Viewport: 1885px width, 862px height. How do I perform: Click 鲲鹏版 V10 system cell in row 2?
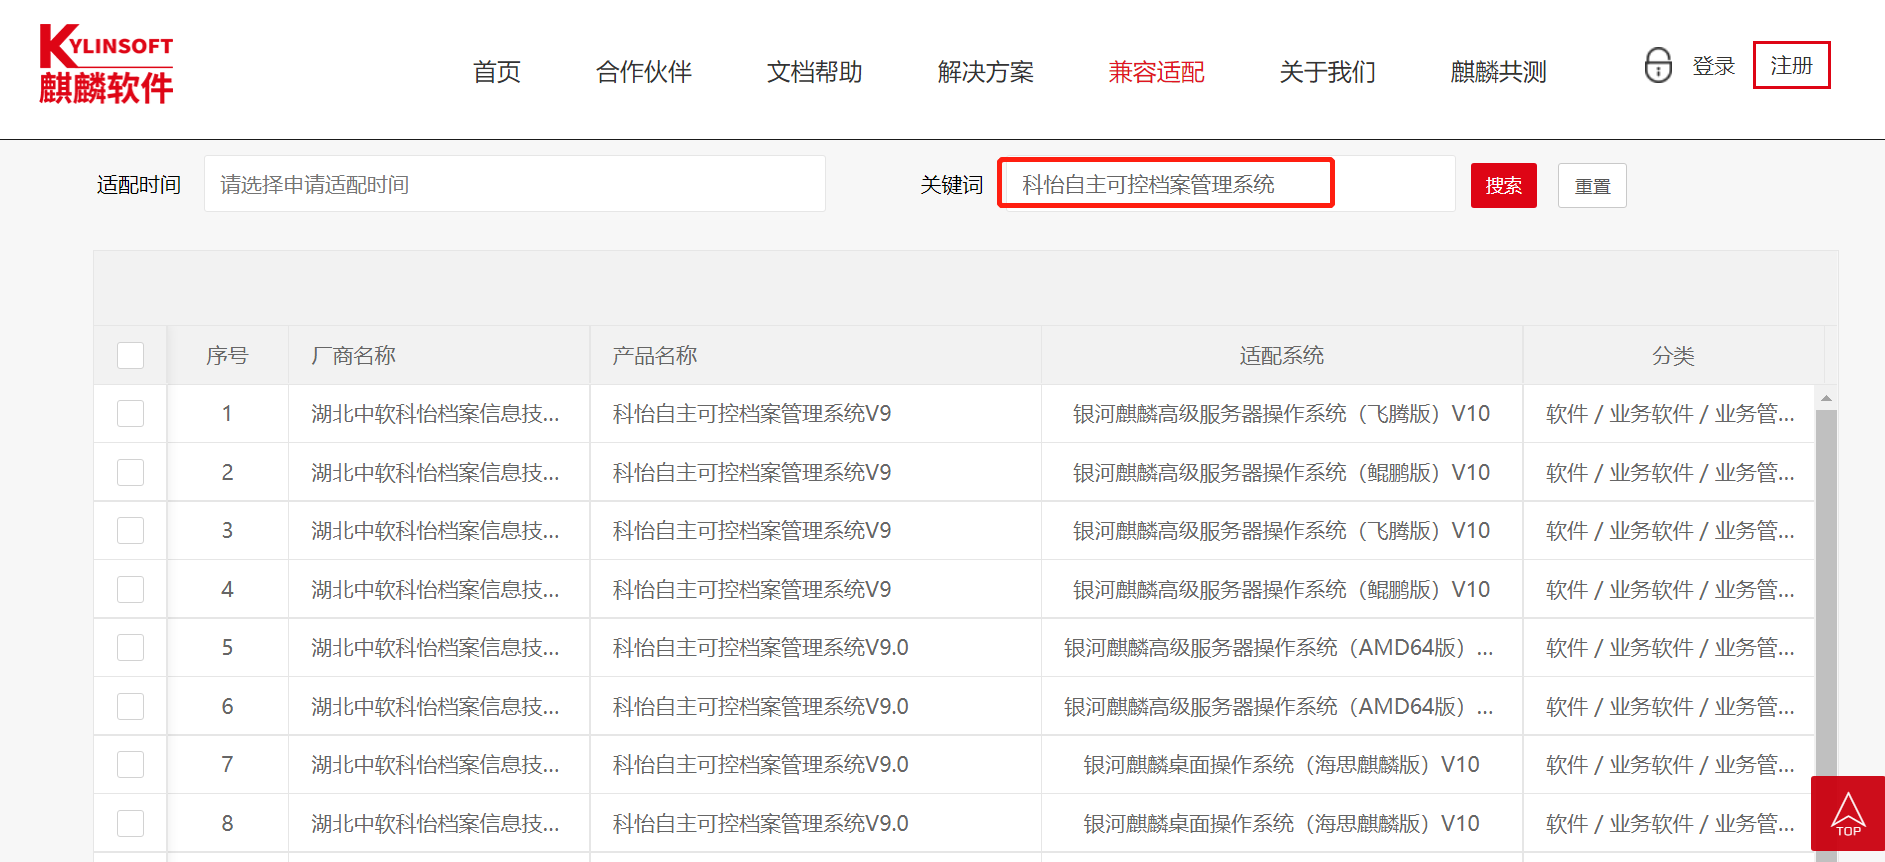pos(1281,472)
